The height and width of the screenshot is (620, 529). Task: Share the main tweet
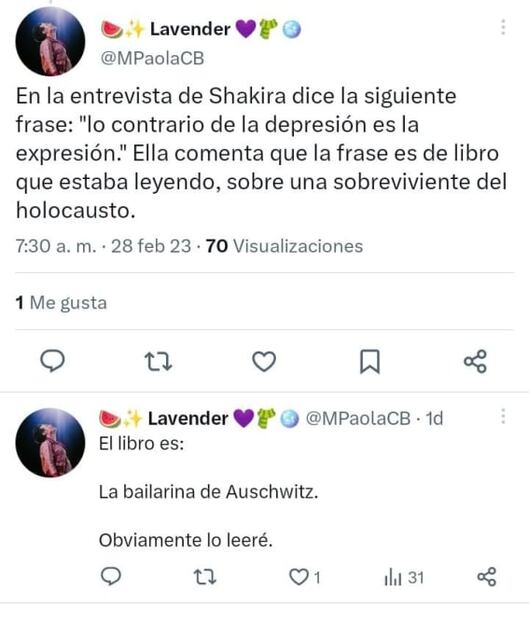[475, 361]
